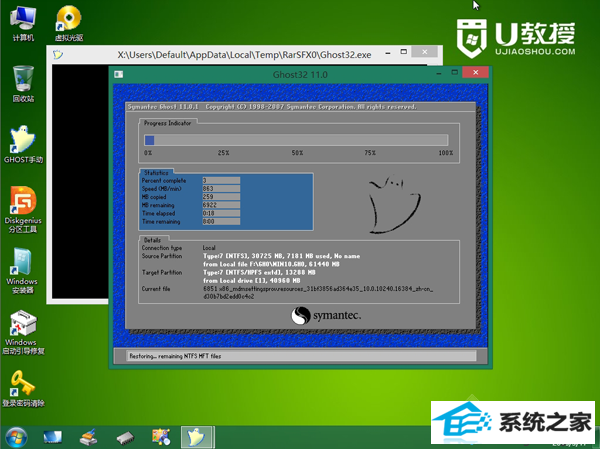Open the disk drive taskbar icon
Screen dimensions: 600x449
click(125, 438)
